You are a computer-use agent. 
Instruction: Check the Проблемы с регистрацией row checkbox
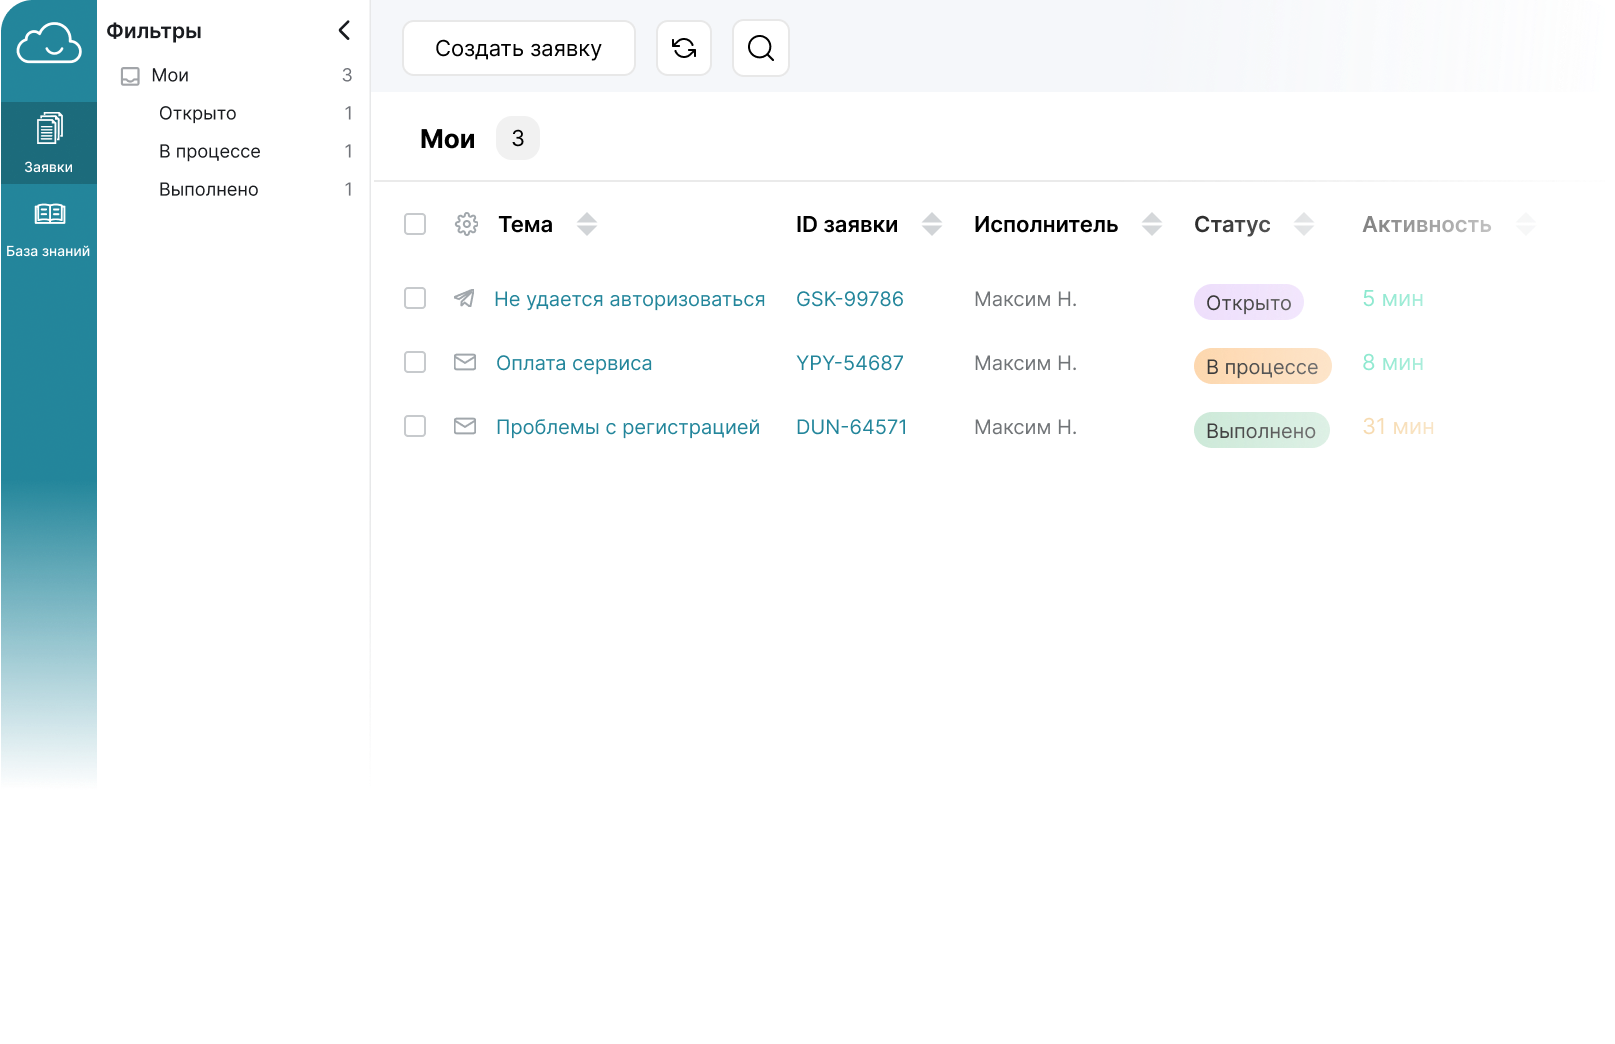[415, 426]
